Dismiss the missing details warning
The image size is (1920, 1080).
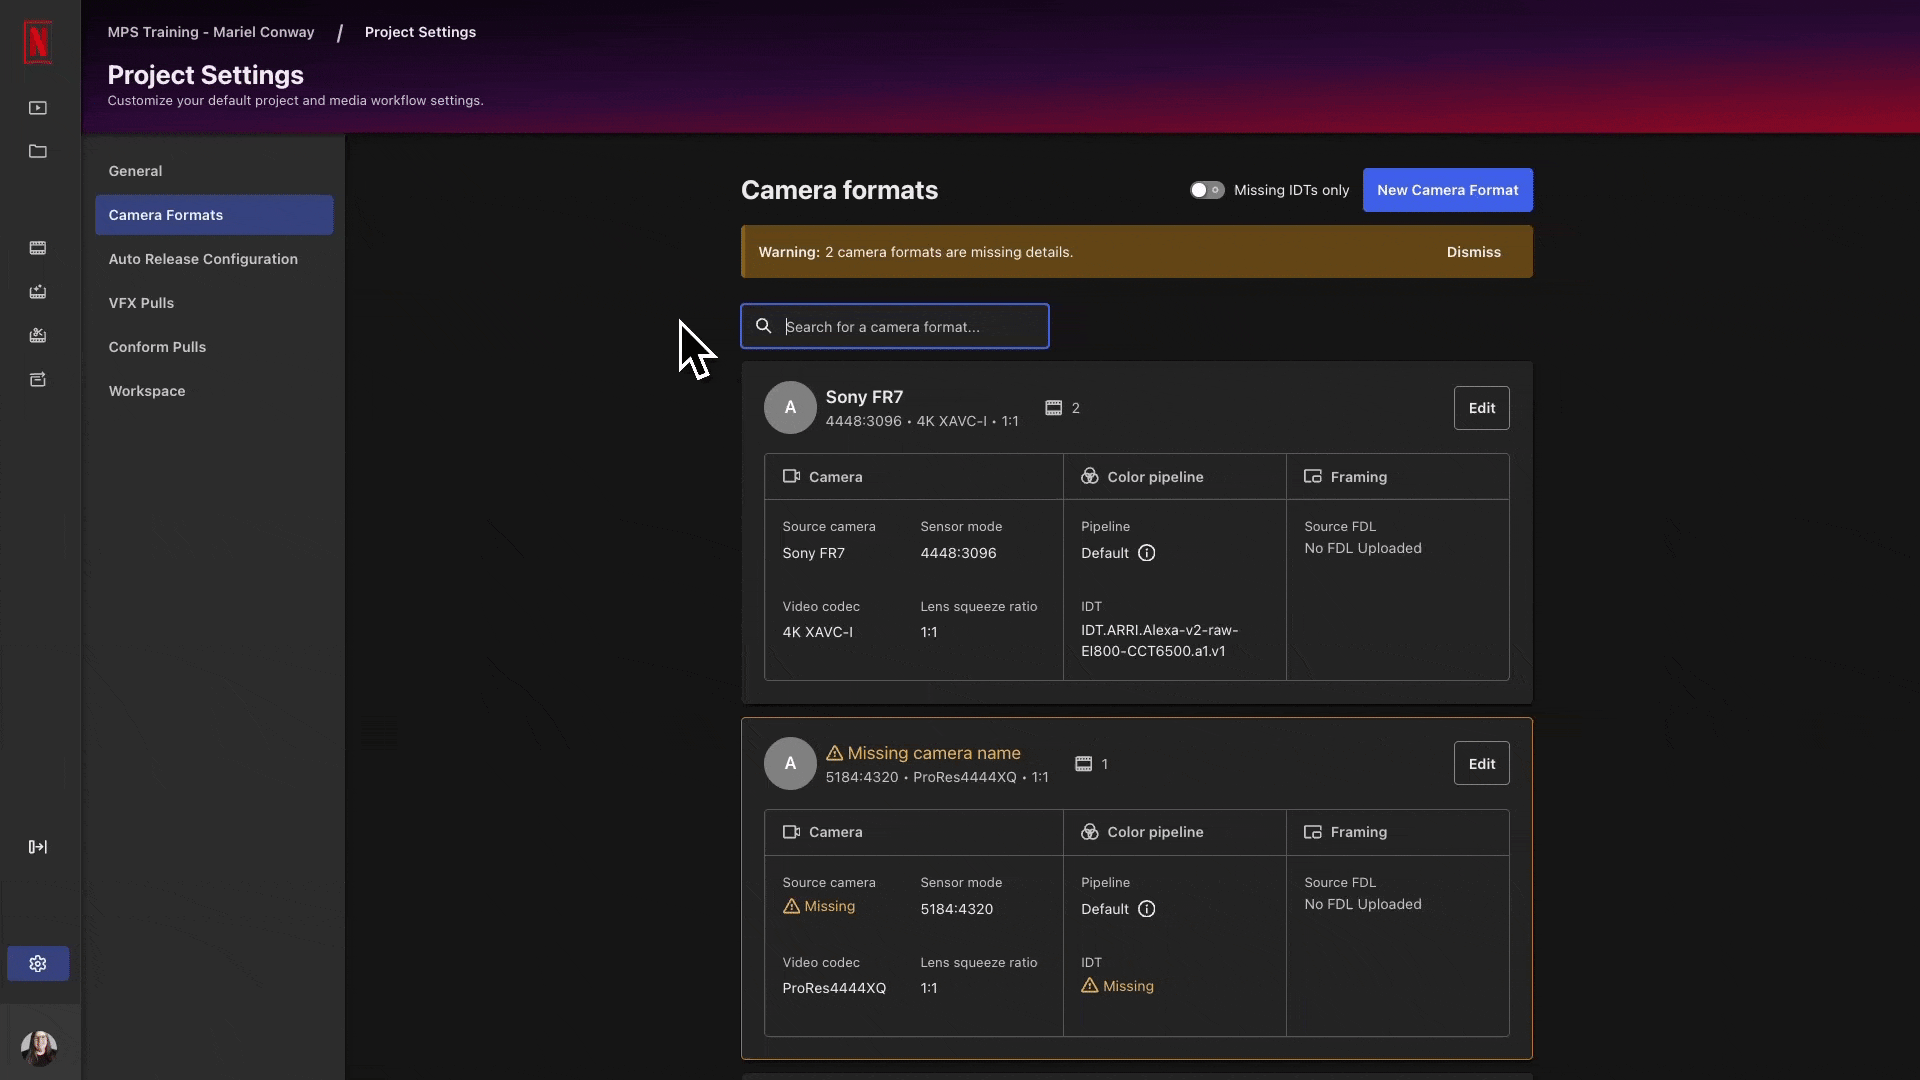[1473, 252]
